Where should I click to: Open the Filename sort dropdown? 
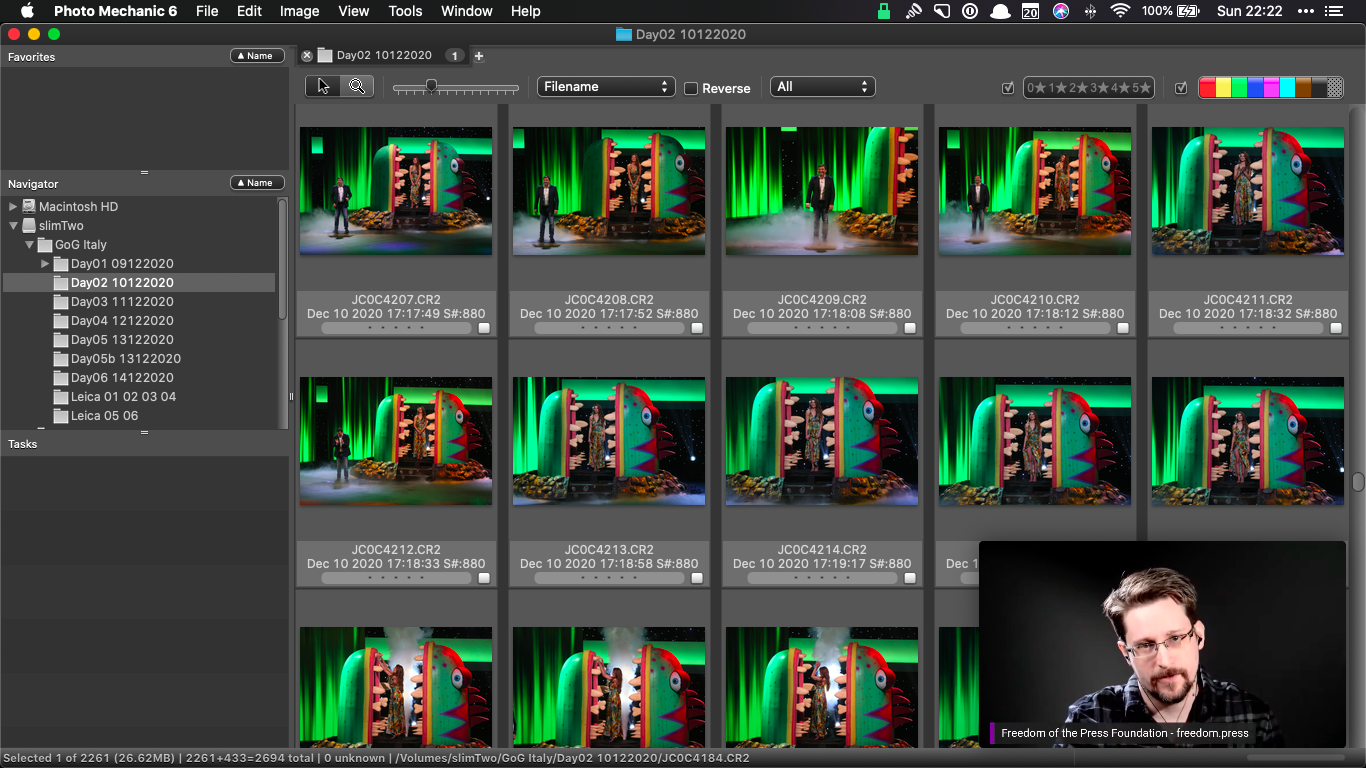(606, 87)
